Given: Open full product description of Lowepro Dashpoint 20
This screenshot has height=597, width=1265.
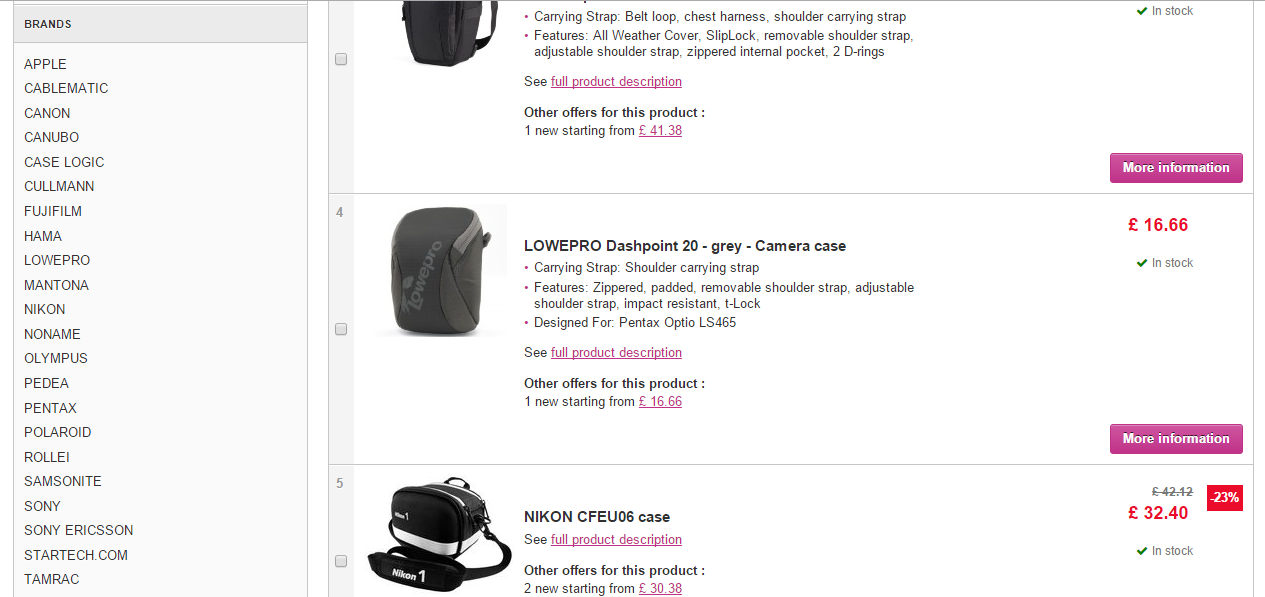Looking at the screenshot, I should click(616, 352).
